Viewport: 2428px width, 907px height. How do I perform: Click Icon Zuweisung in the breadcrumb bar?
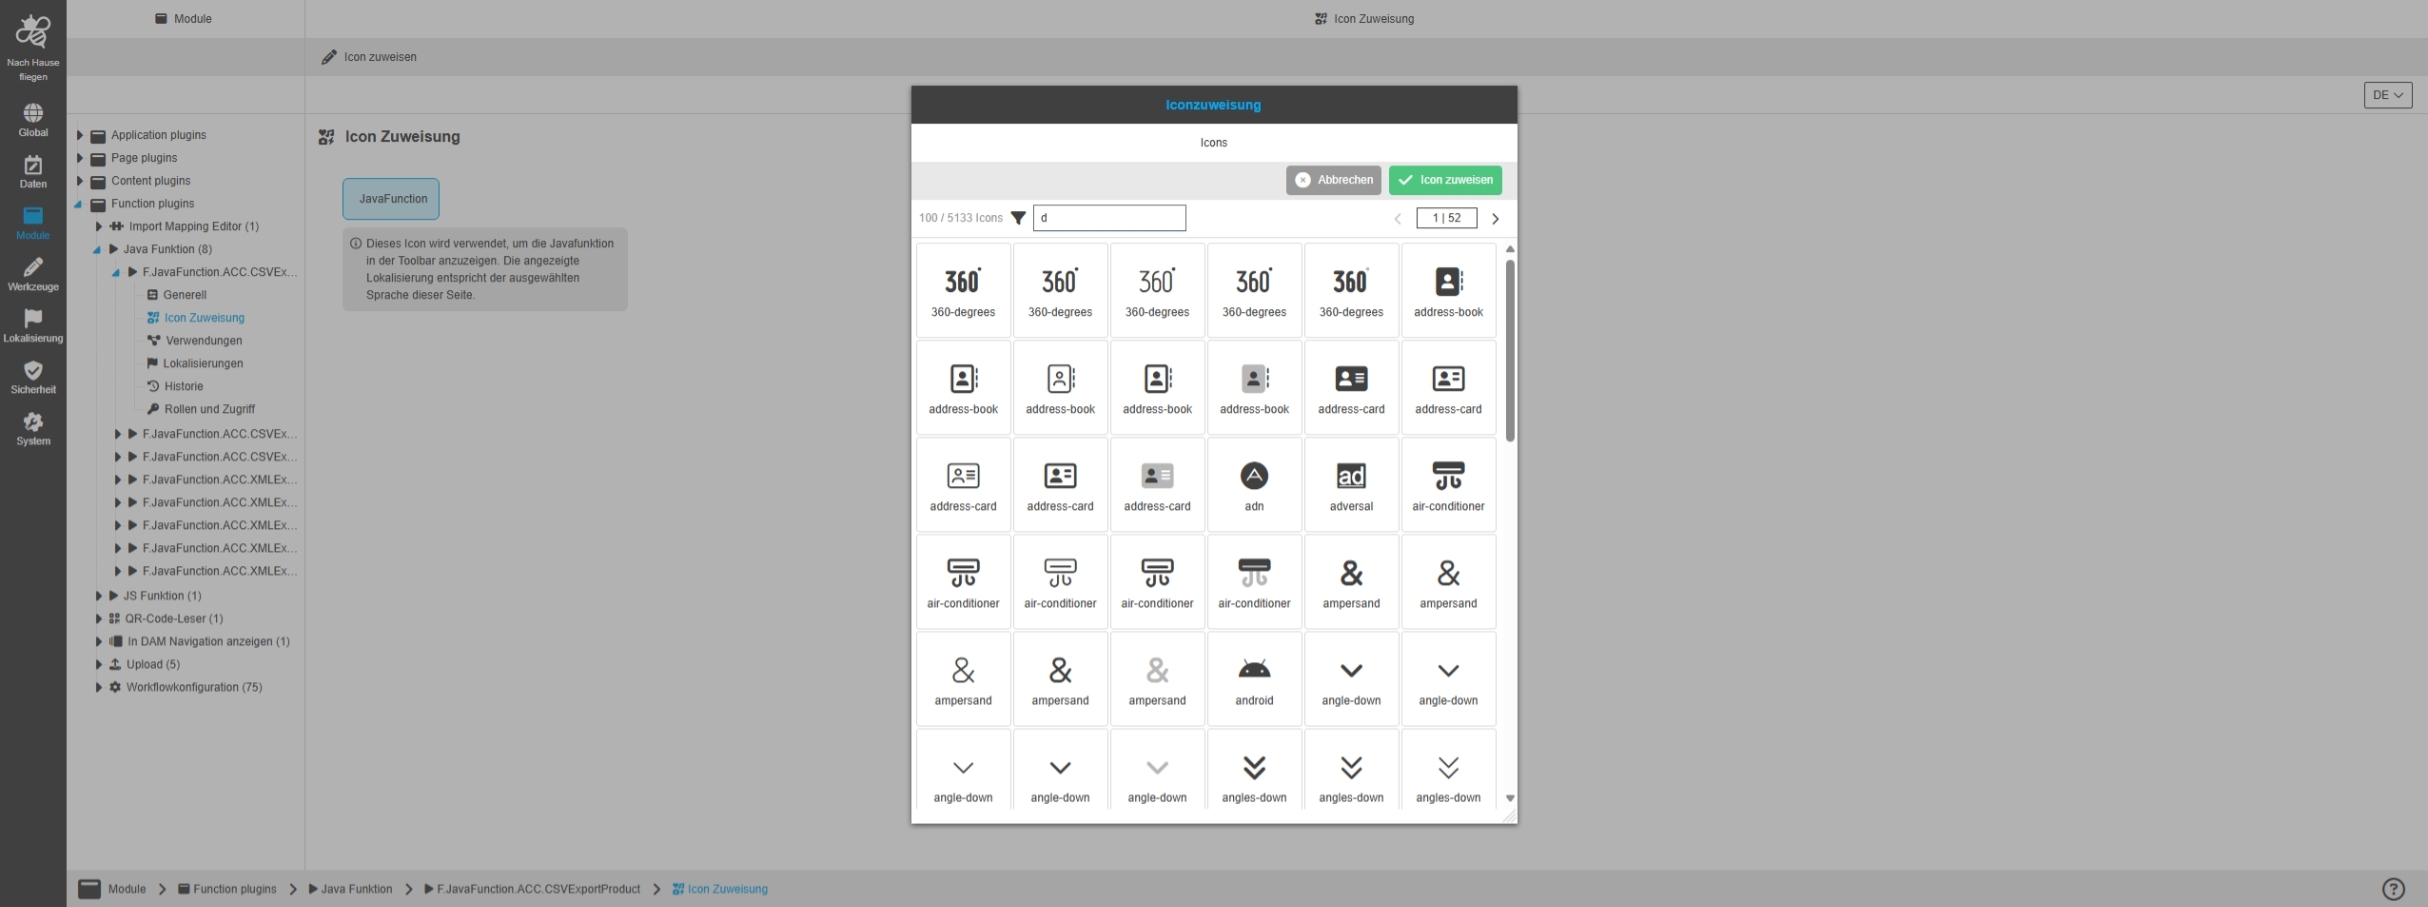click(720, 889)
